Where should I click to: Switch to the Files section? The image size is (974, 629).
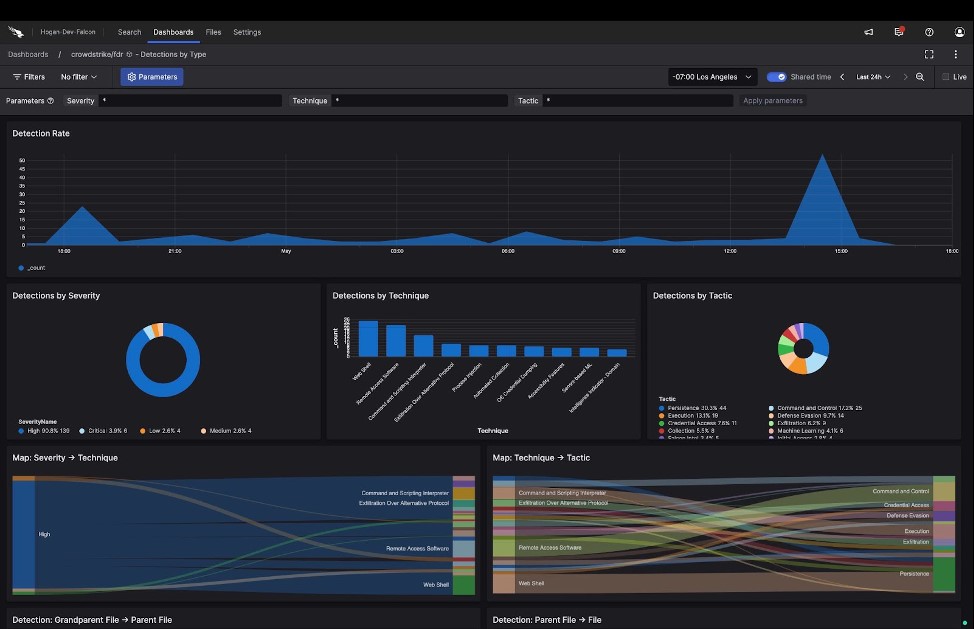click(213, 31)
